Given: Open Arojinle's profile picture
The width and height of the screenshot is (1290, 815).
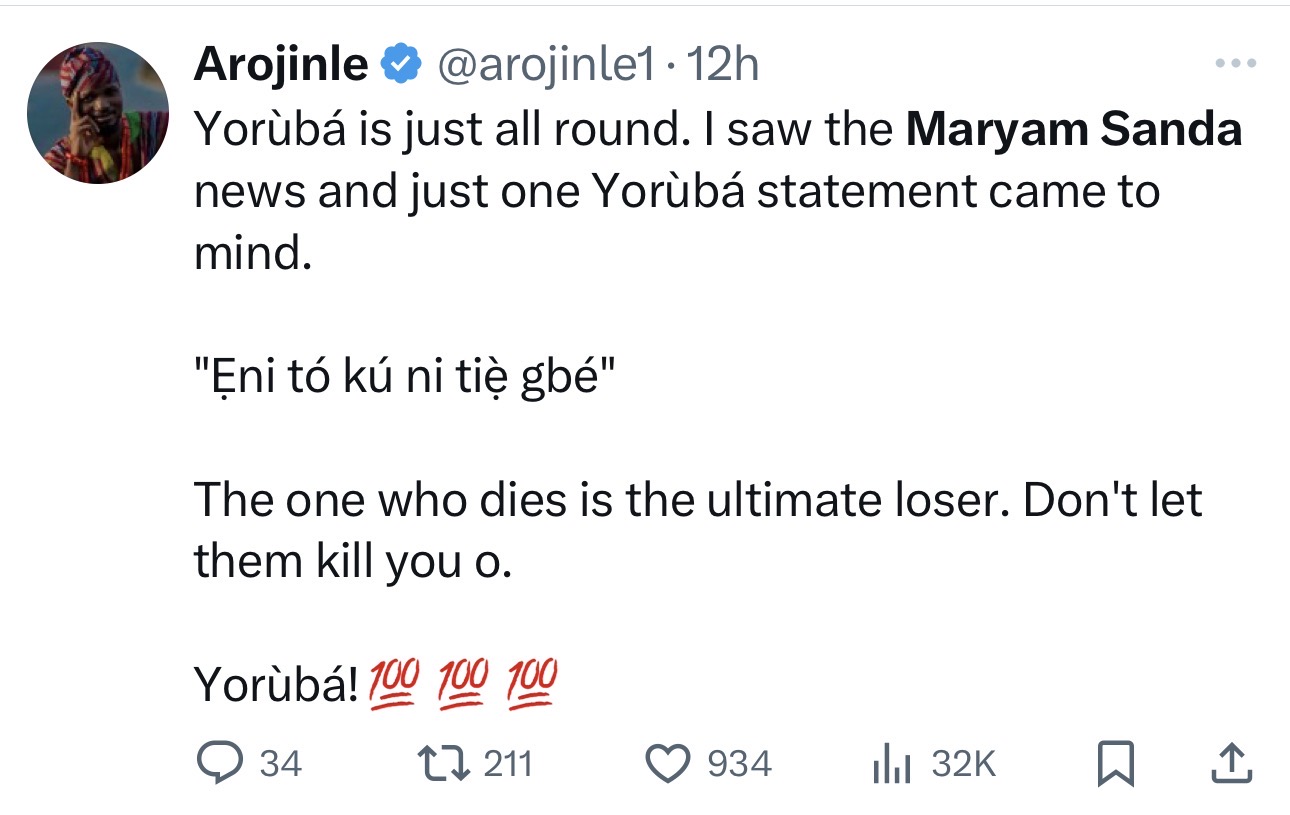Looking at the screenshot, I should 98,113.
